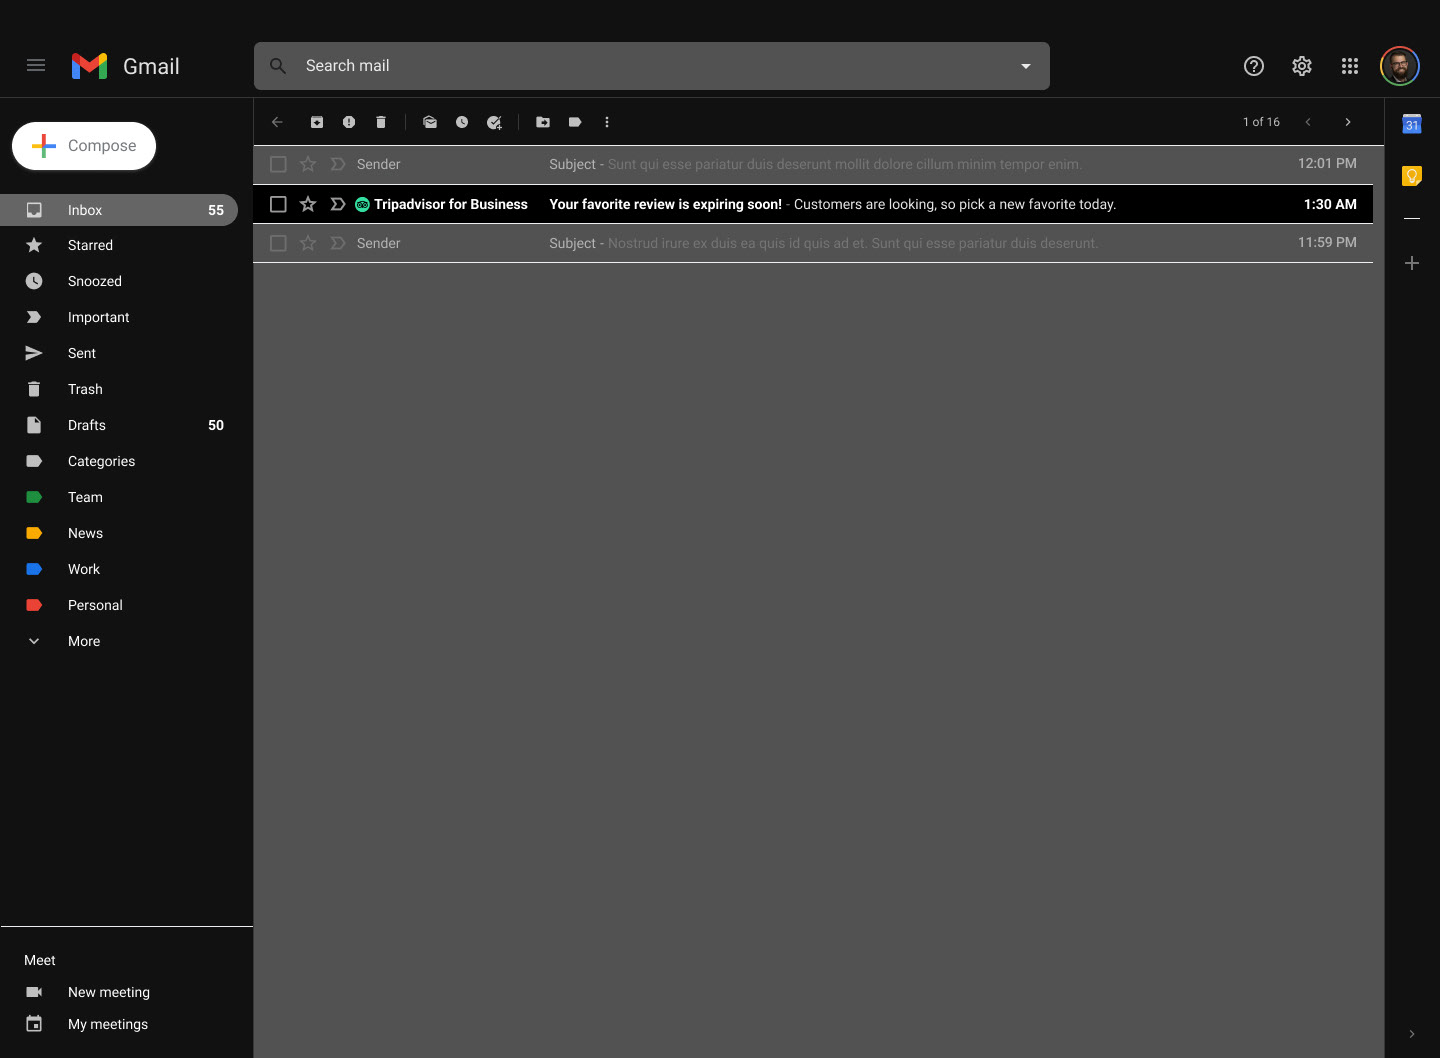
Task: Click the Archive toolbar icon
Action: 317,122
